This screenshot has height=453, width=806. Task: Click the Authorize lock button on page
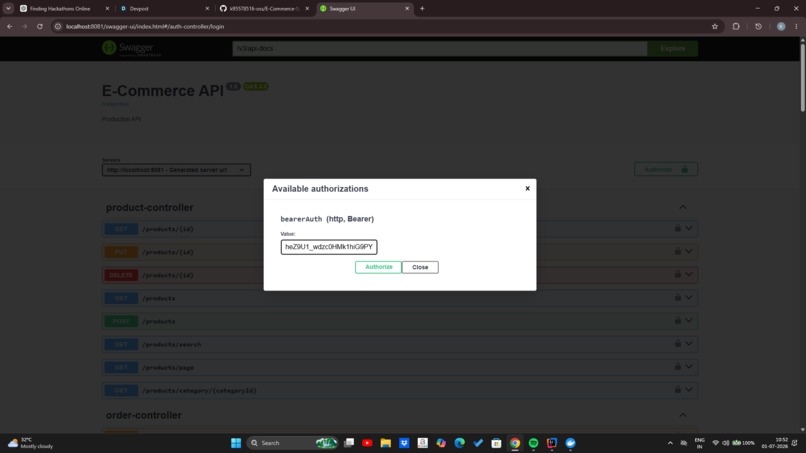click(x=666, y=169)
